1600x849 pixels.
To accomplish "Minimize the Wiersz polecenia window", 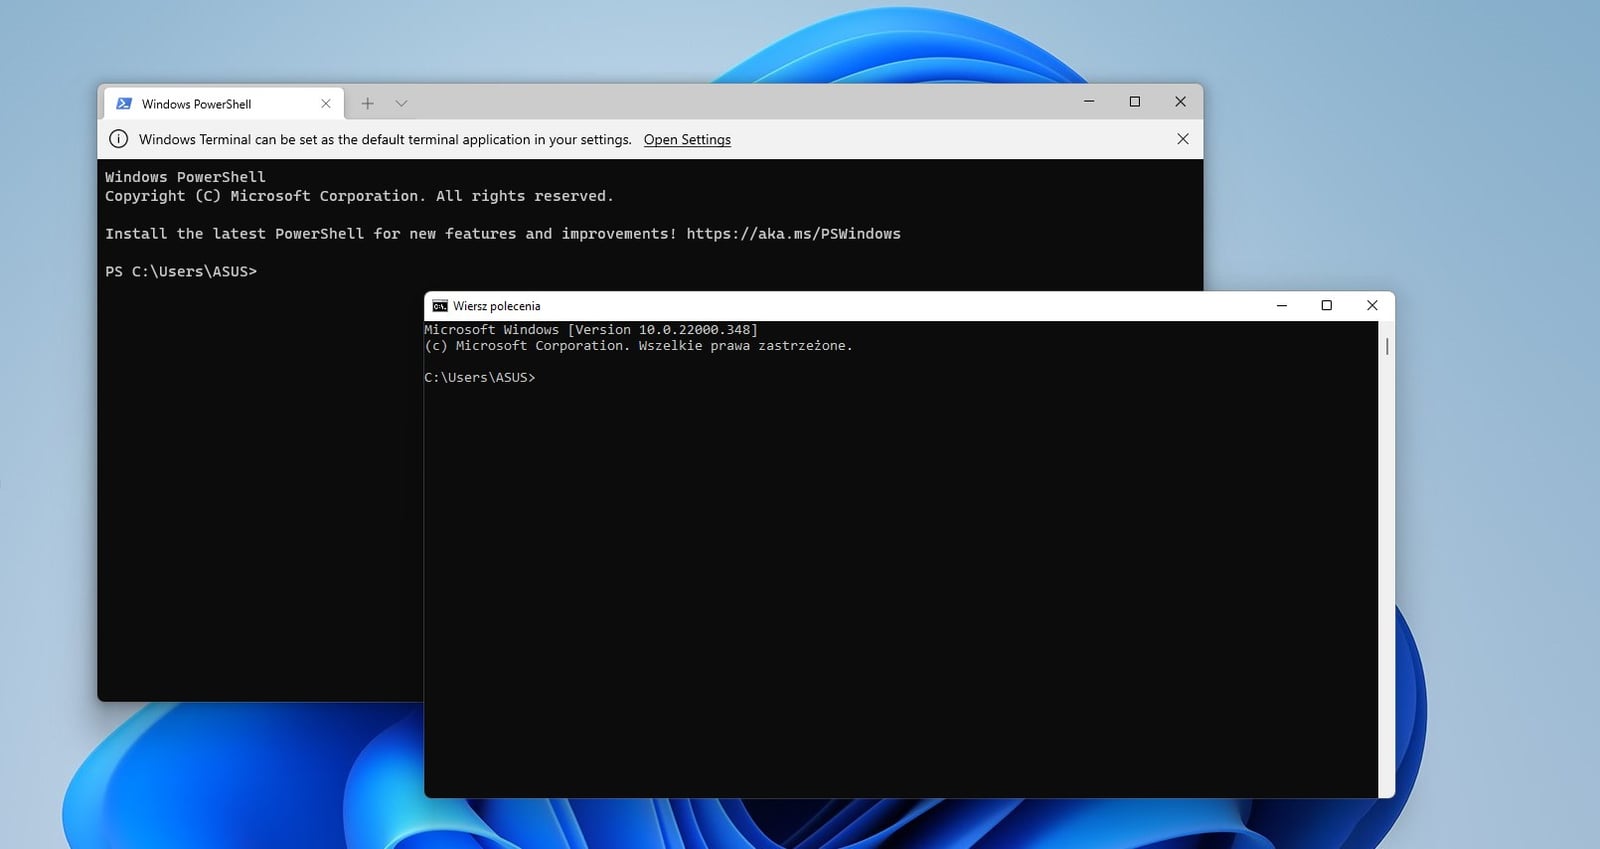I will [1281, 306].
